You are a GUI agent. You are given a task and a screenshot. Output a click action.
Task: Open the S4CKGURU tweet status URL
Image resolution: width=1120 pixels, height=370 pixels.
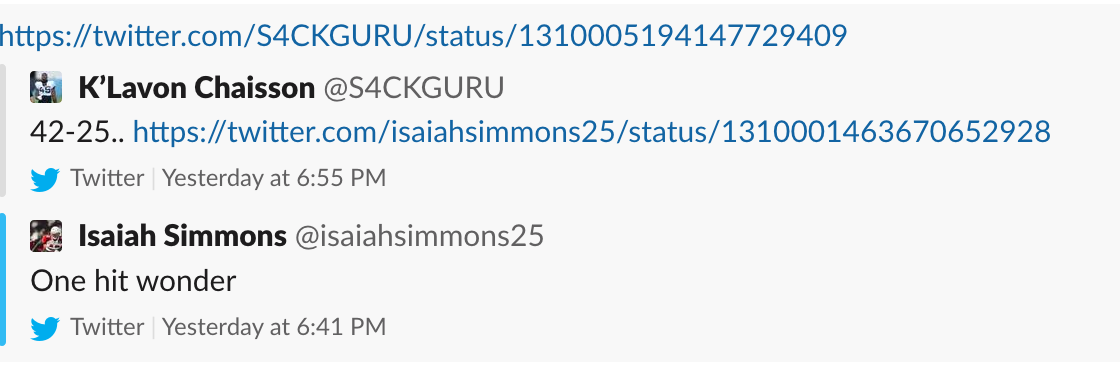point(424,36)
